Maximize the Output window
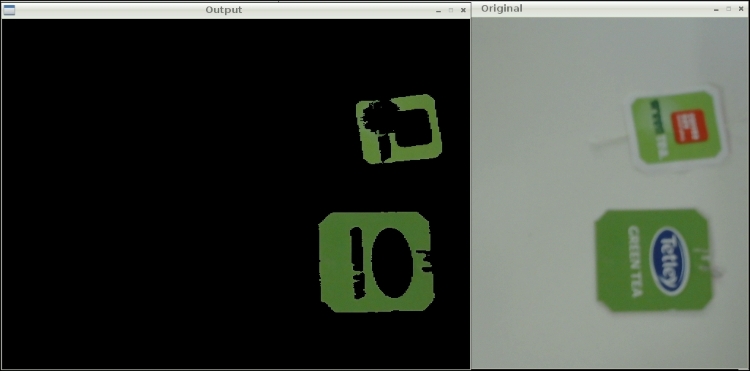Screen dimensions: 750x371 451,10
